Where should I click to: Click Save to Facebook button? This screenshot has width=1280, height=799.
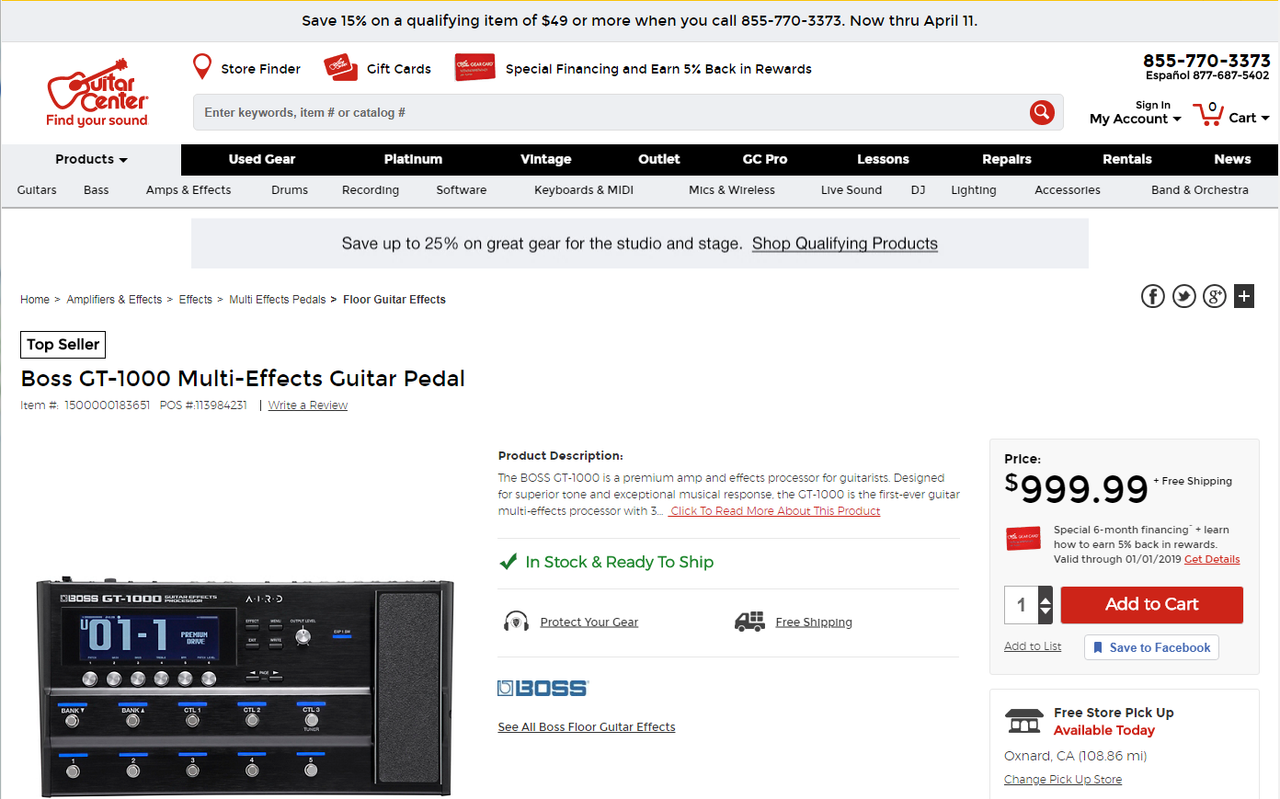1151,647
